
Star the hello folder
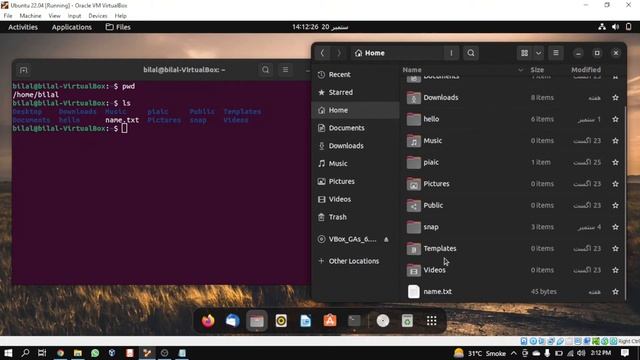pyautogui.click(x=616, y=119)
